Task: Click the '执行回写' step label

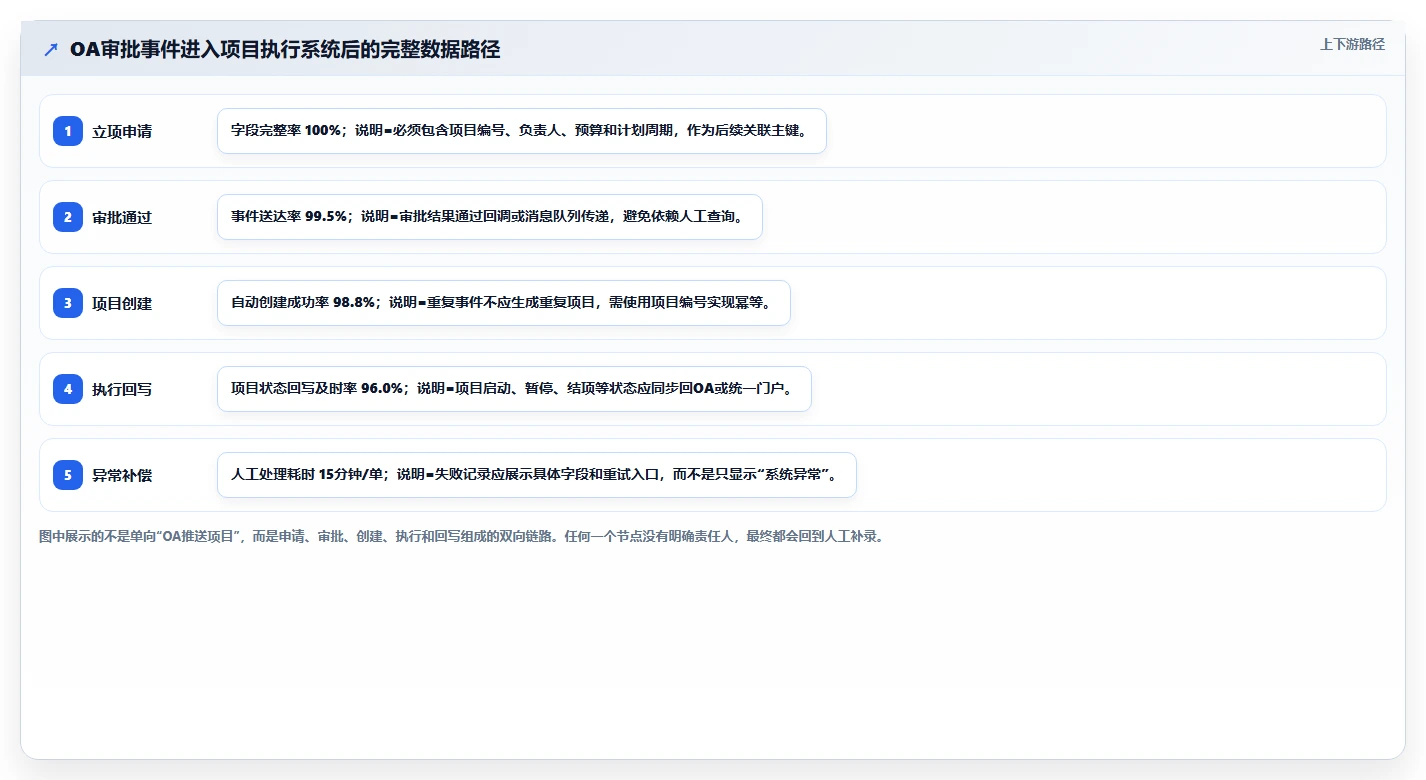Action: click(x=122, y=389)
